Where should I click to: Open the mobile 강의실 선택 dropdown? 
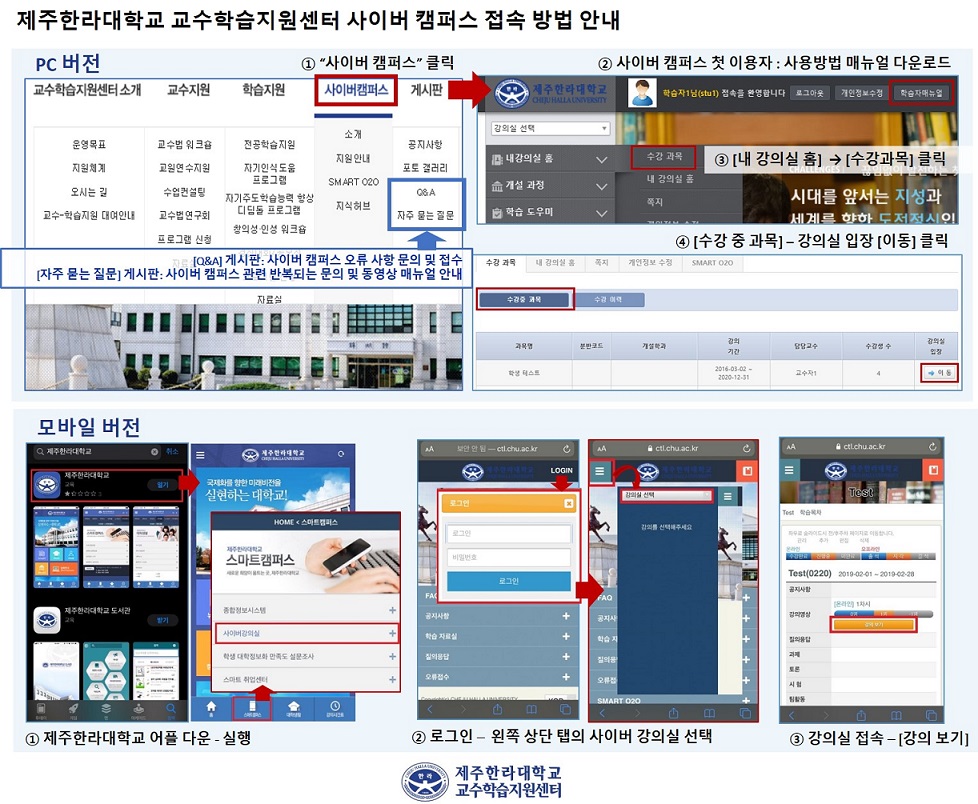pyautogui.click(x=667, y=495)
